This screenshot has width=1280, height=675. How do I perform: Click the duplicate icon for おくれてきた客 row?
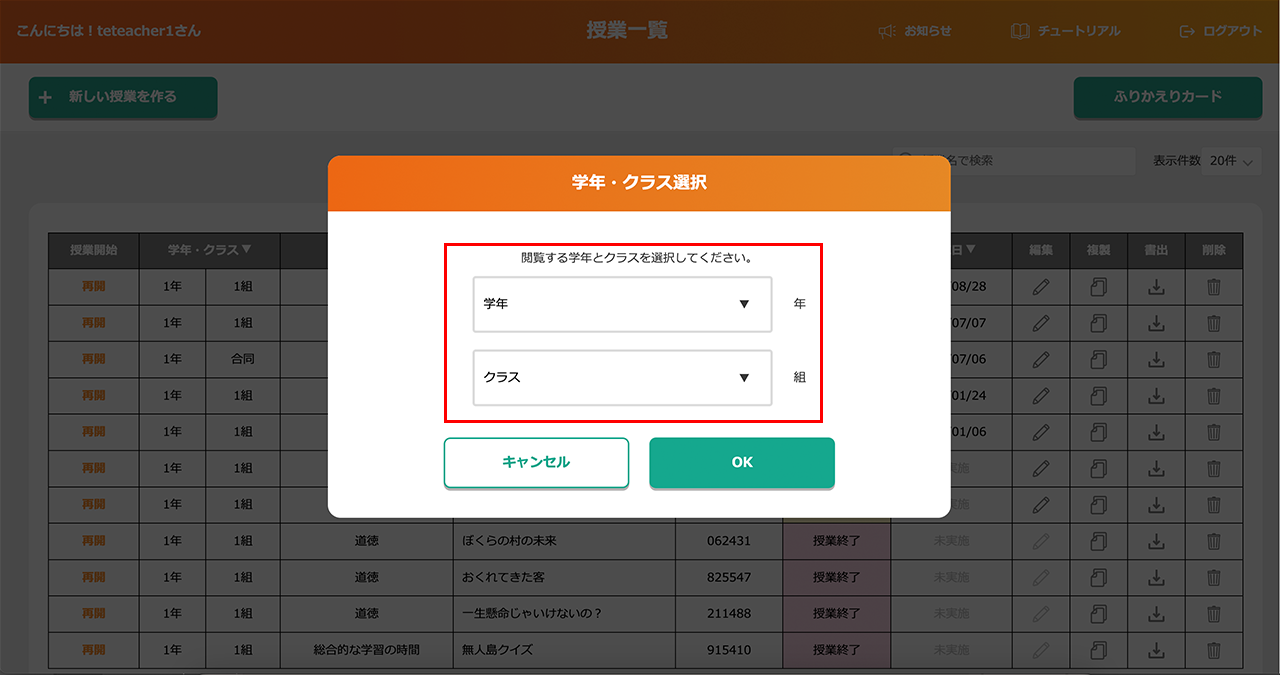click(1099, 578)
